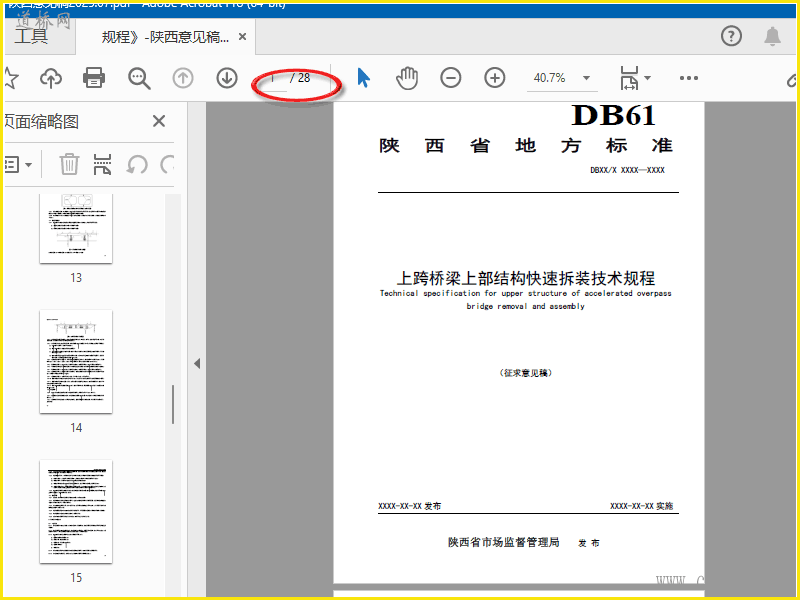800x600 pixels.
Task: Click the 陕西省地方标准 heading
Action: [526, 145]
